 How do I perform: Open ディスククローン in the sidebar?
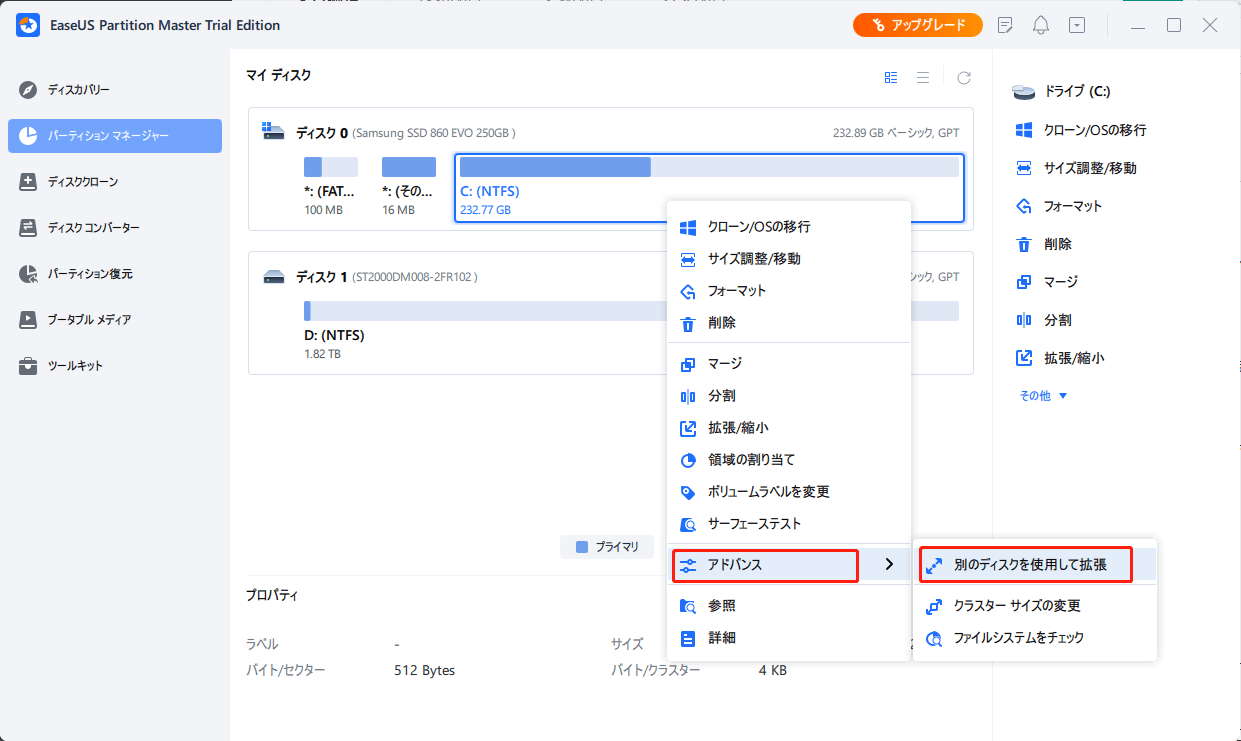[x=82, y=182]
